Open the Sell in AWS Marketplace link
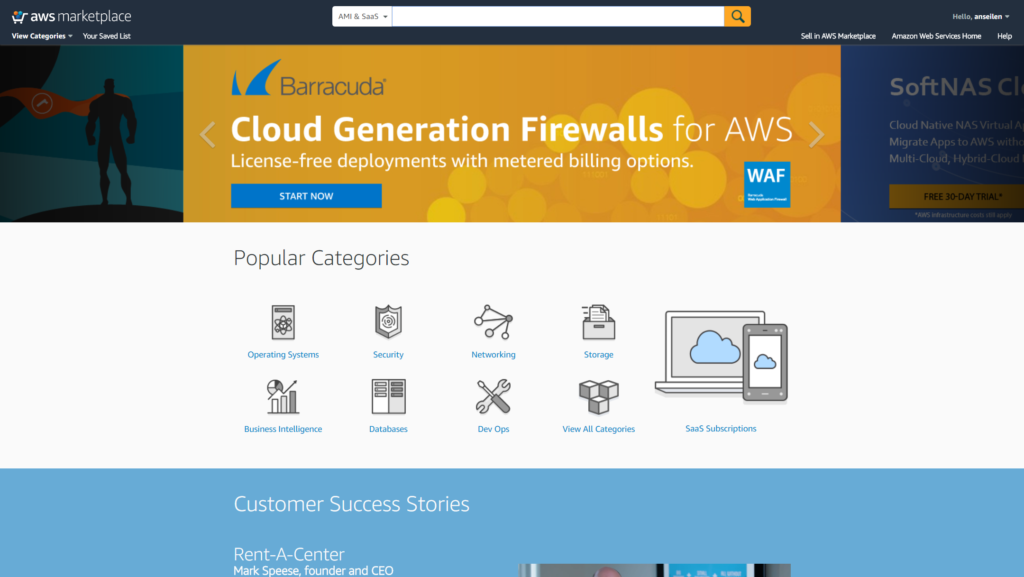Screen dimensions: 1024x577 838,36
